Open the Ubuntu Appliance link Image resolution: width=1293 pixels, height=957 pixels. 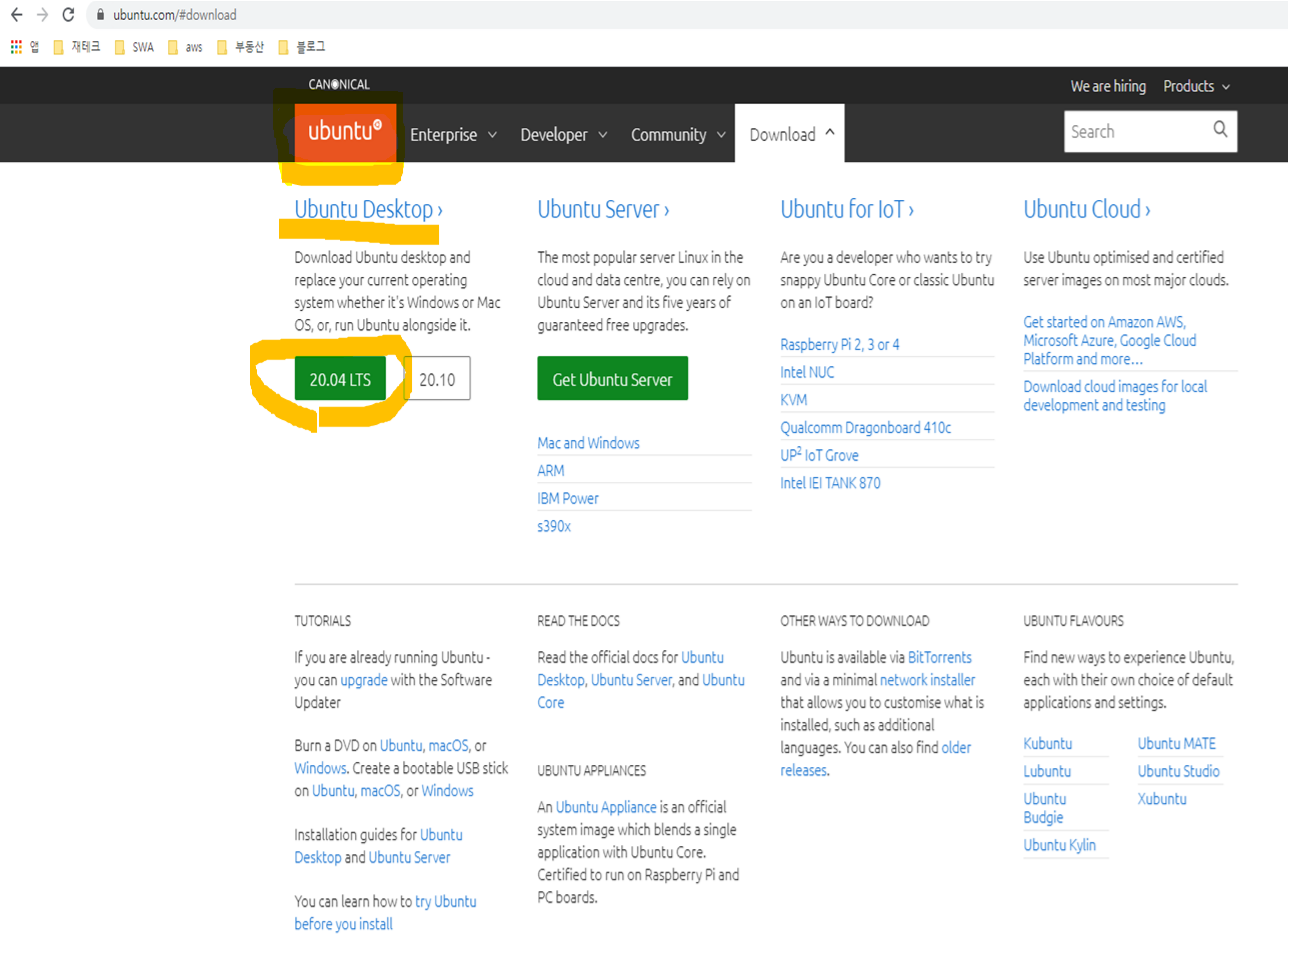606,807
